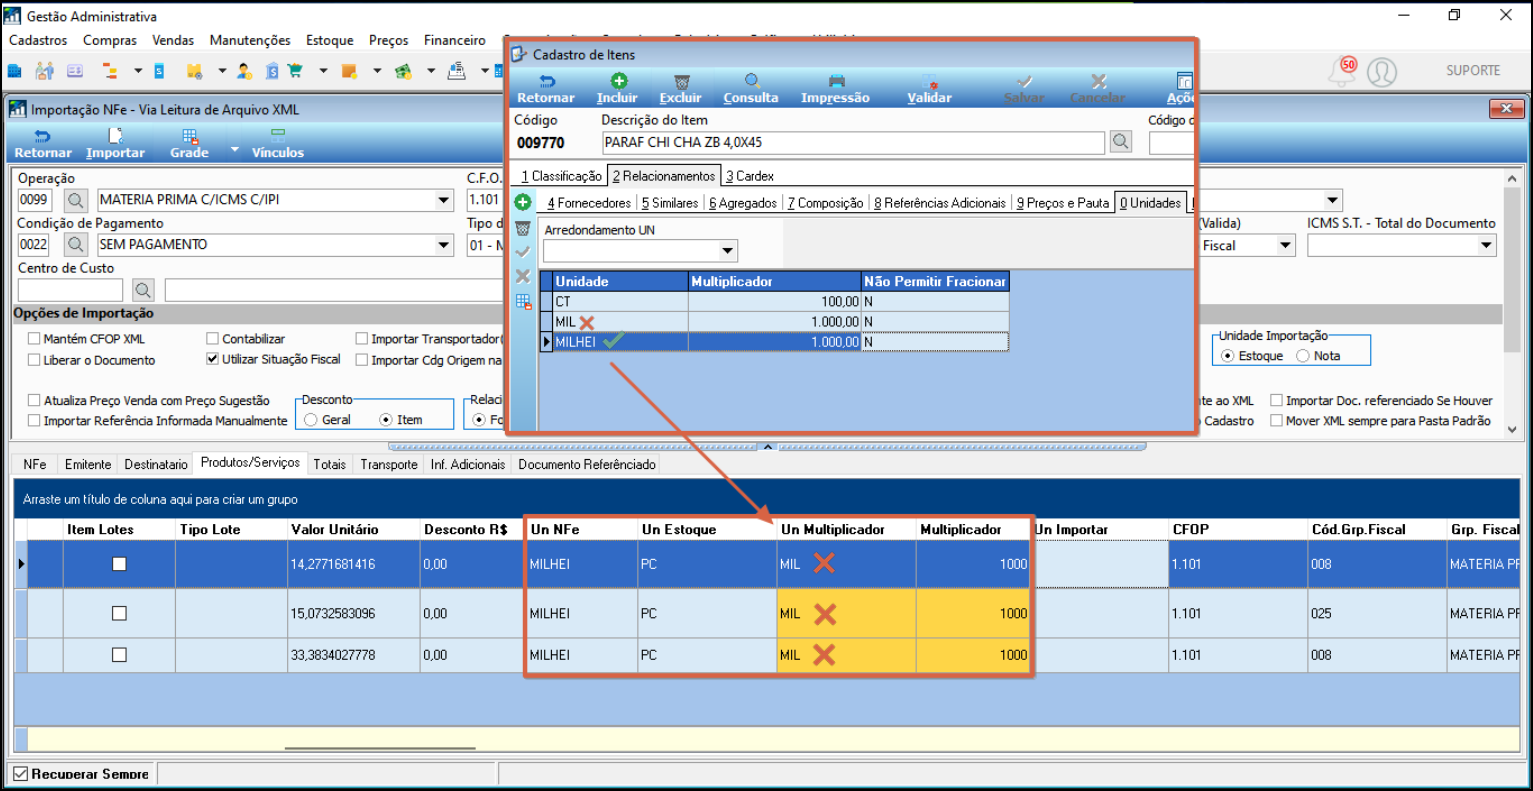Enable the Liberar o Documento checkbox
This screenshot has width=1533, height=791.
pyautogui.click(x=34, y=360)
